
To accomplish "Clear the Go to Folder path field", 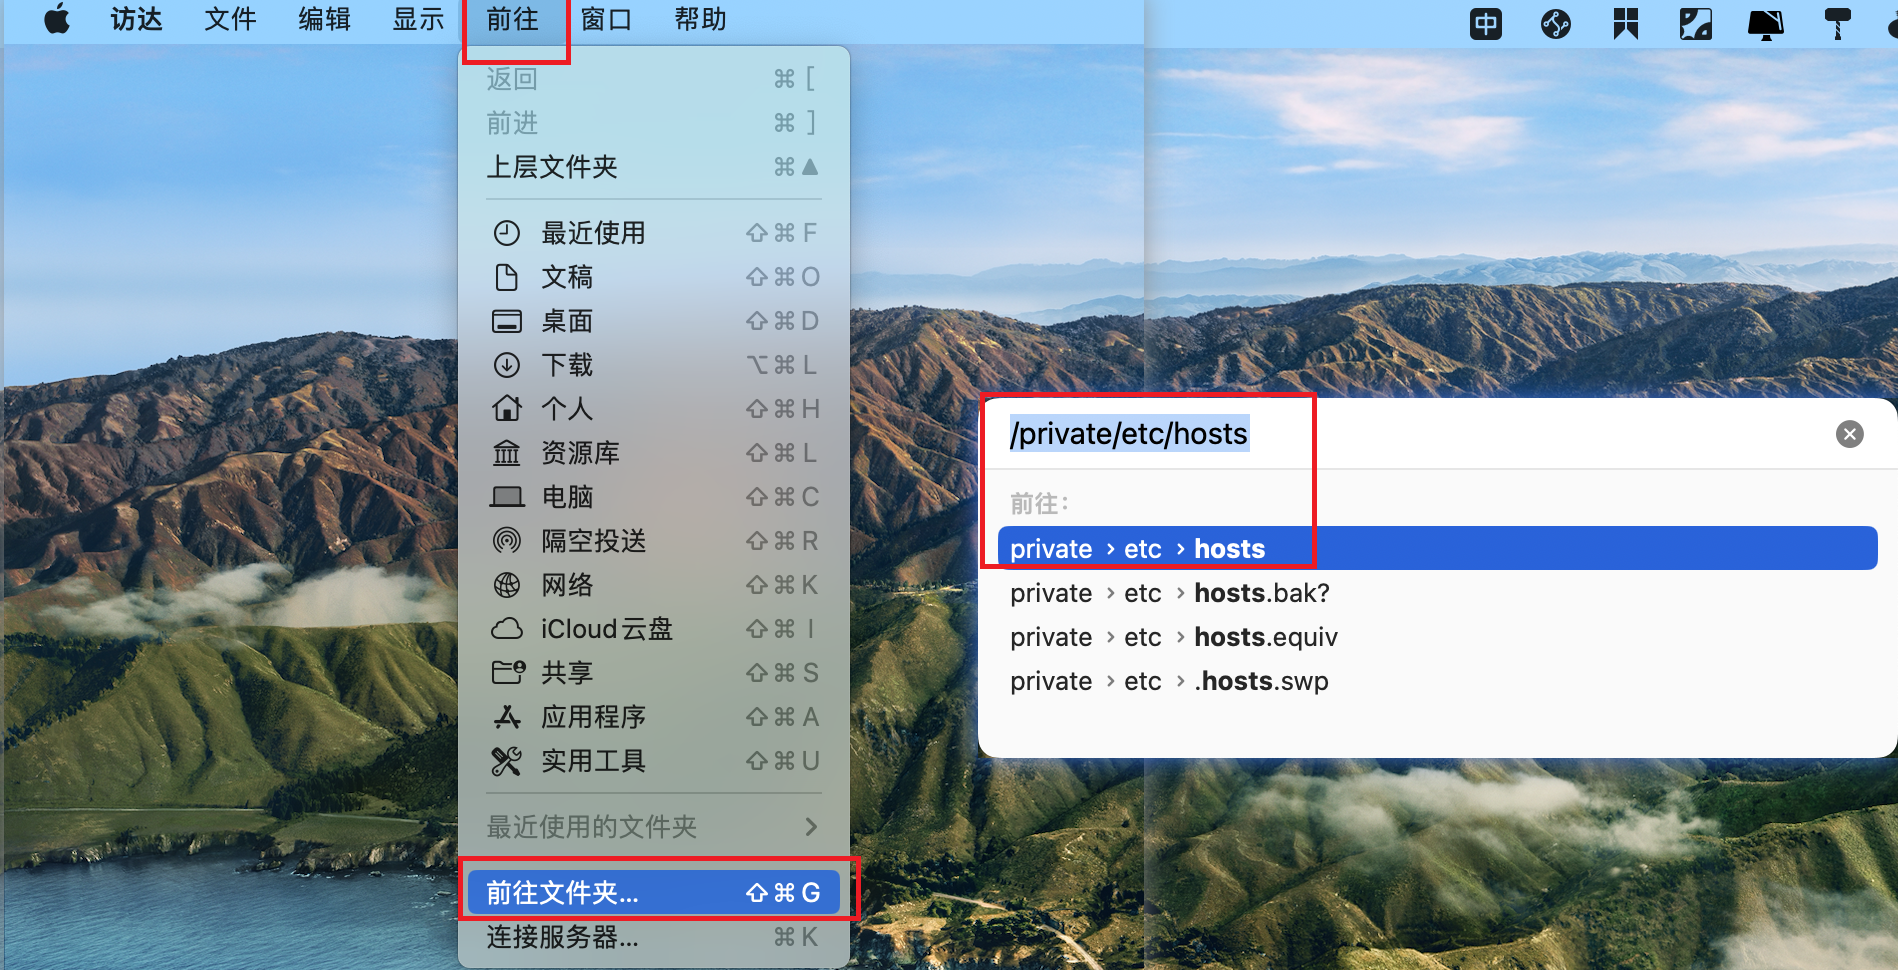I will (x=1849, y=434).
